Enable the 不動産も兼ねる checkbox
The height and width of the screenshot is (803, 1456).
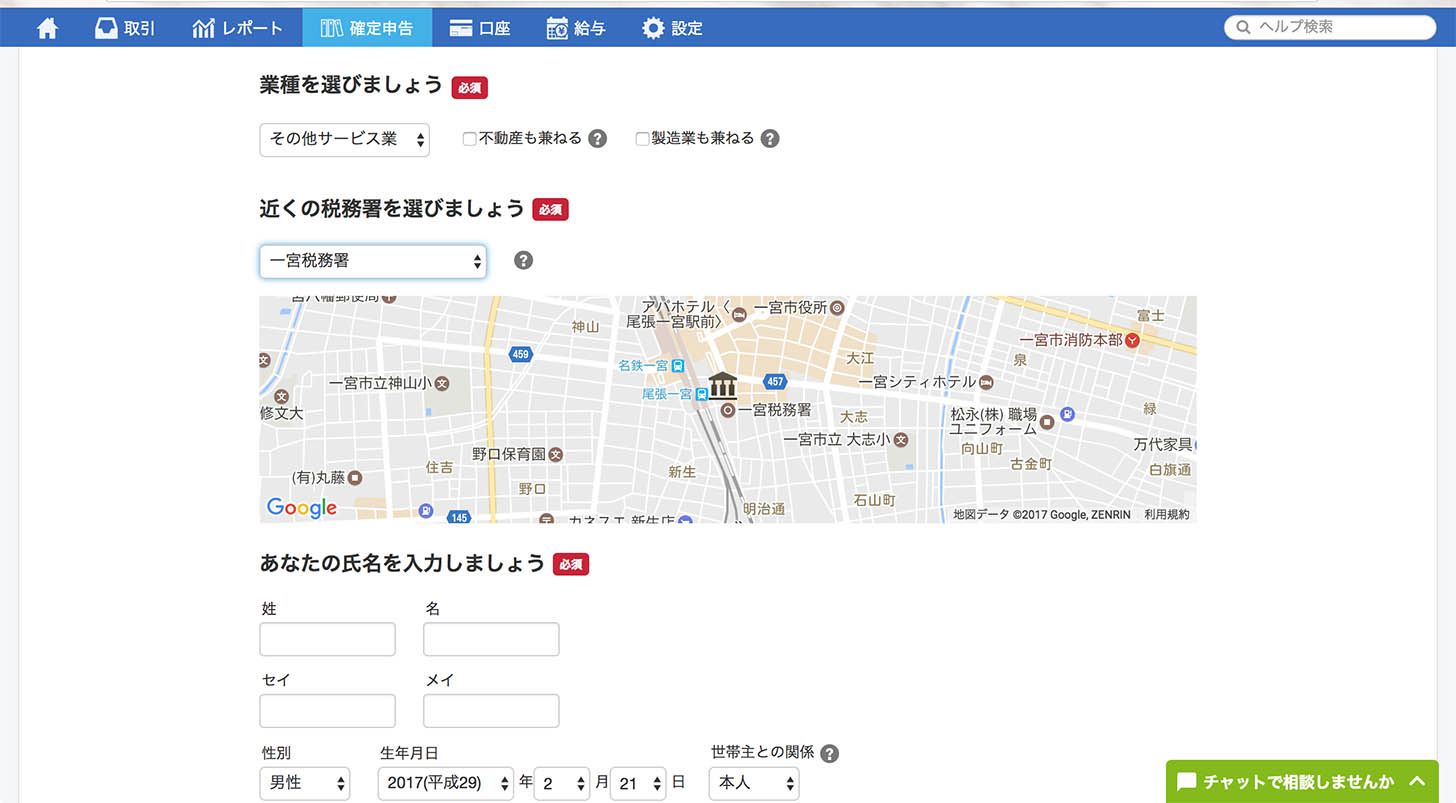(x=469, y=138)
